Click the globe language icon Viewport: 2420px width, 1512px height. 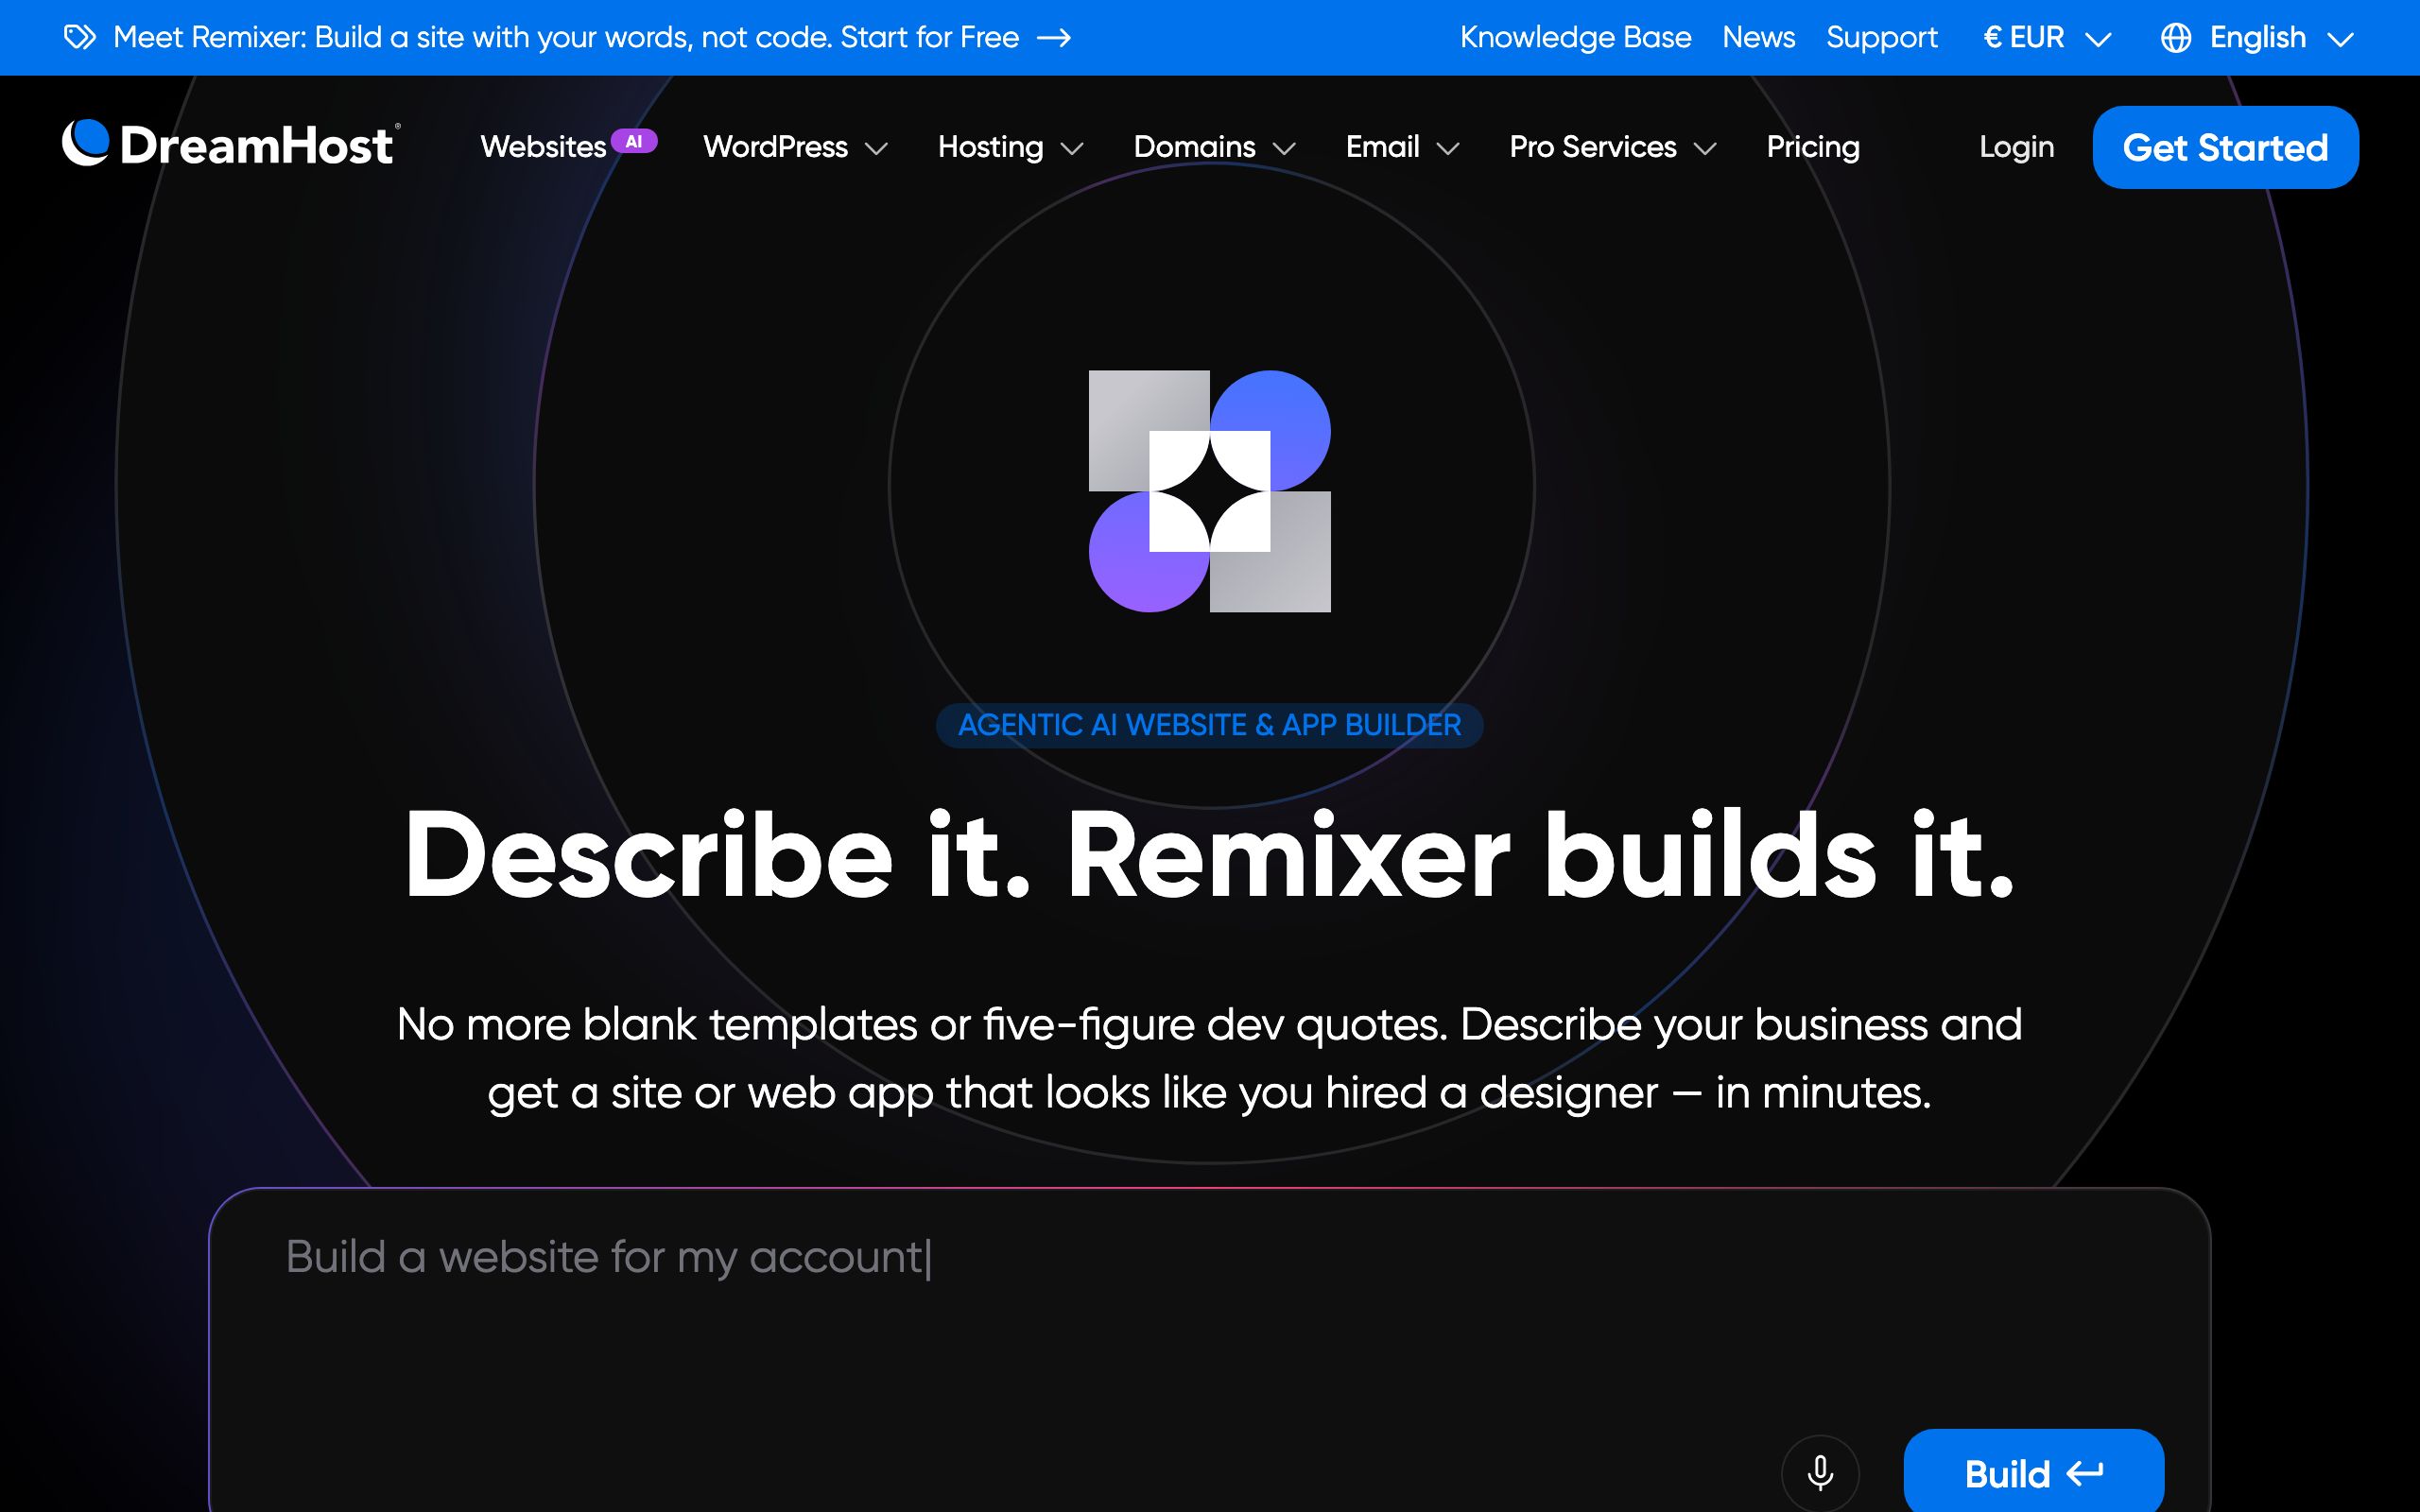point(2176,38)
